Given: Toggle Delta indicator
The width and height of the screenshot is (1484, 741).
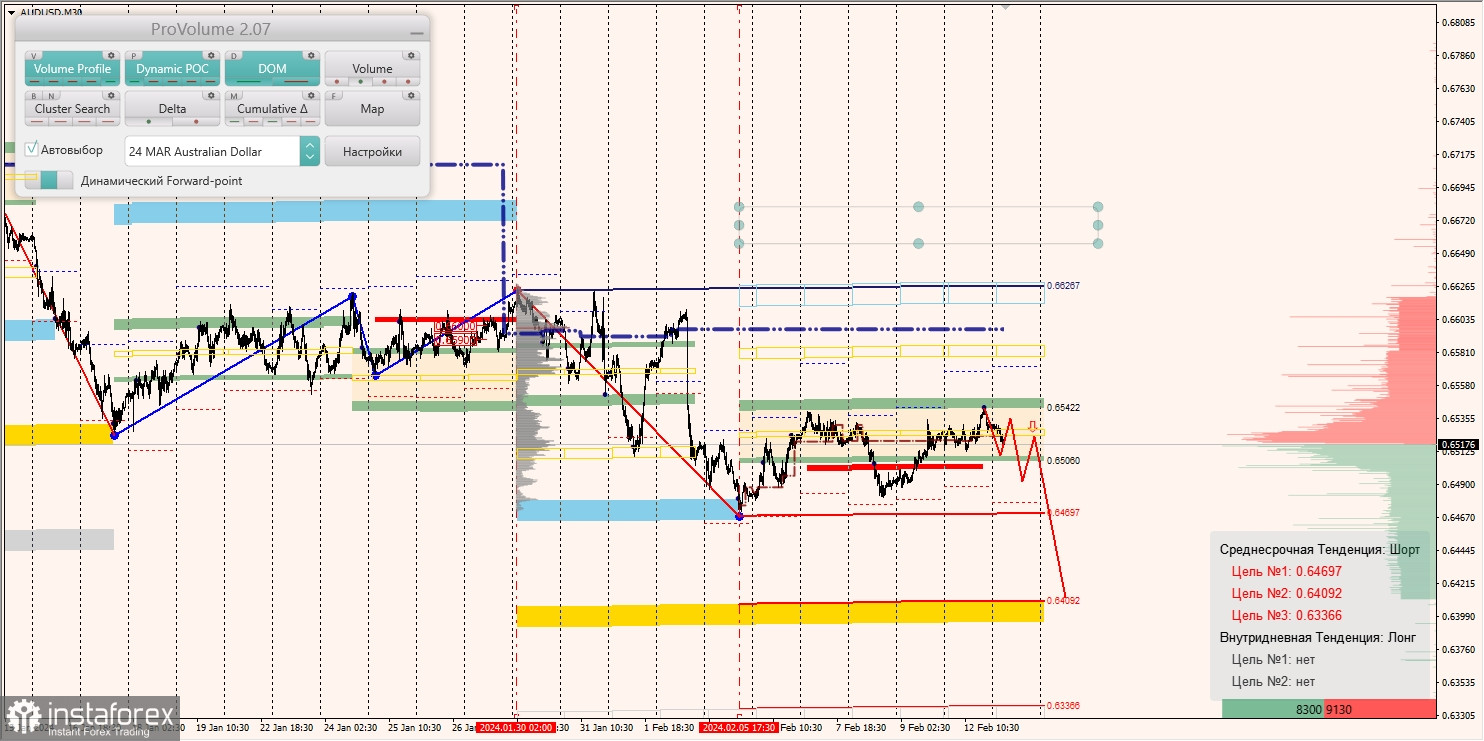Looking at the screenshot, I should (172, 109).
